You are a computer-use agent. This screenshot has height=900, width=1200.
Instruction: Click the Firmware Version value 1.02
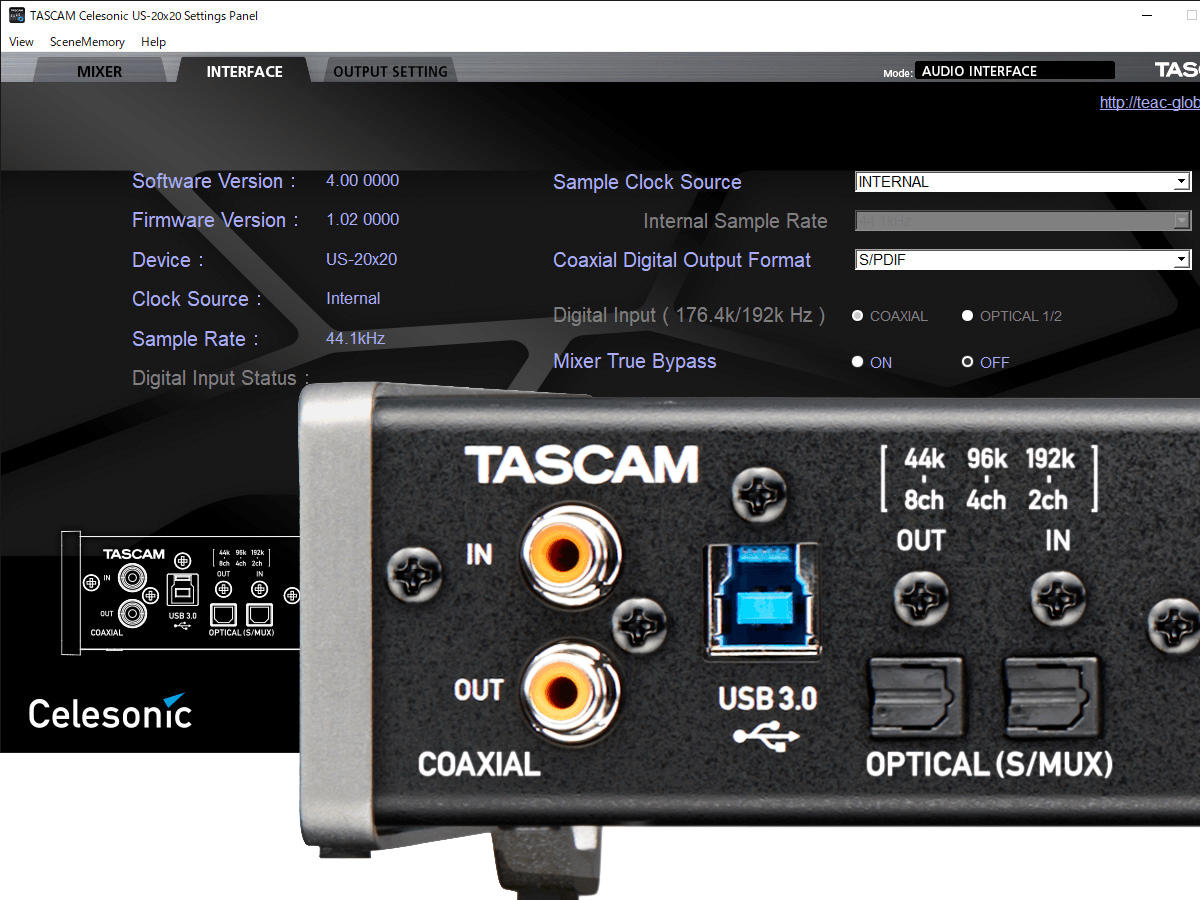point(362,220)
